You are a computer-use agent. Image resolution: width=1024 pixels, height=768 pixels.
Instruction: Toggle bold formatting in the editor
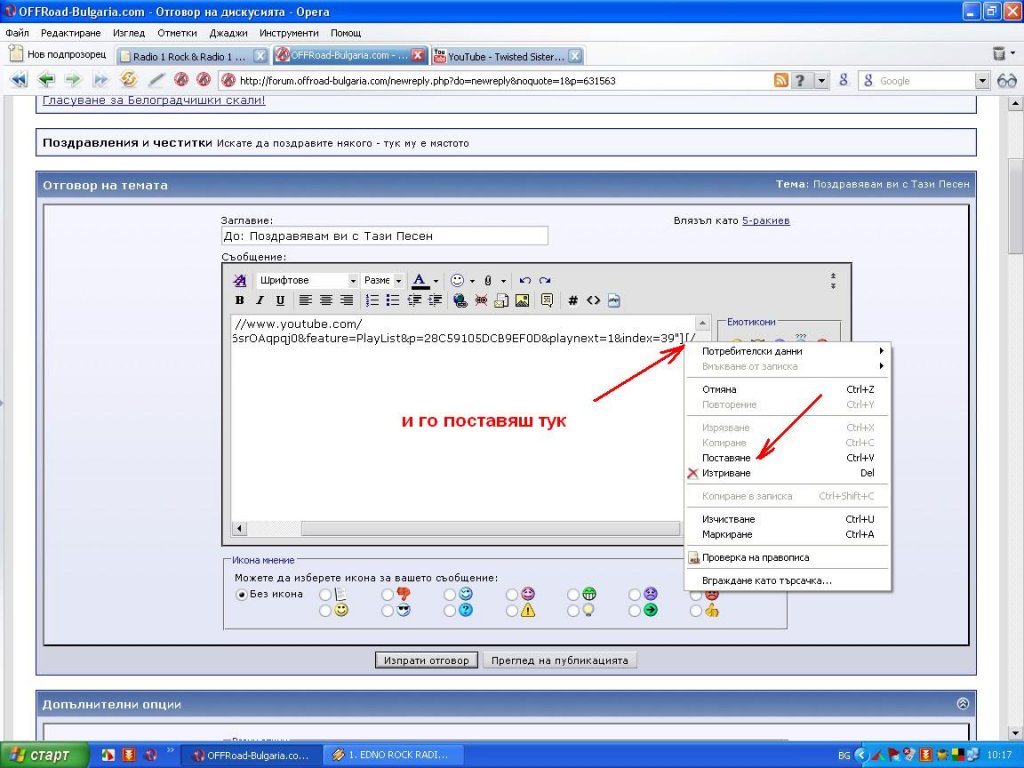point(240,300)
